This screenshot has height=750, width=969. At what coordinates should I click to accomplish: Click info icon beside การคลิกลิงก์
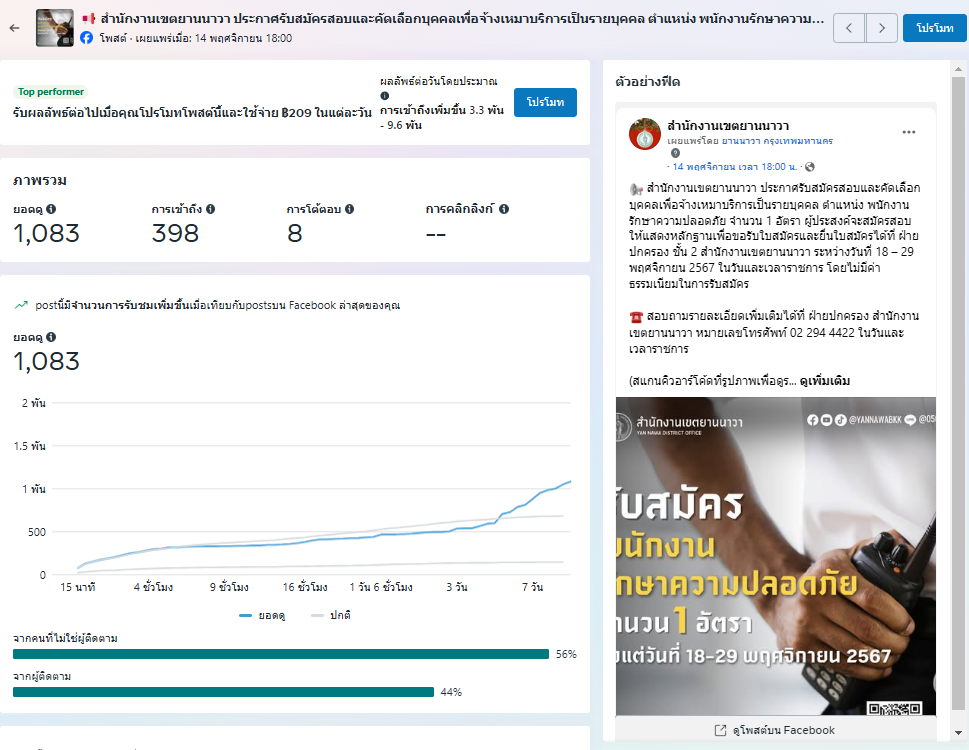click(x=504, y=209)
